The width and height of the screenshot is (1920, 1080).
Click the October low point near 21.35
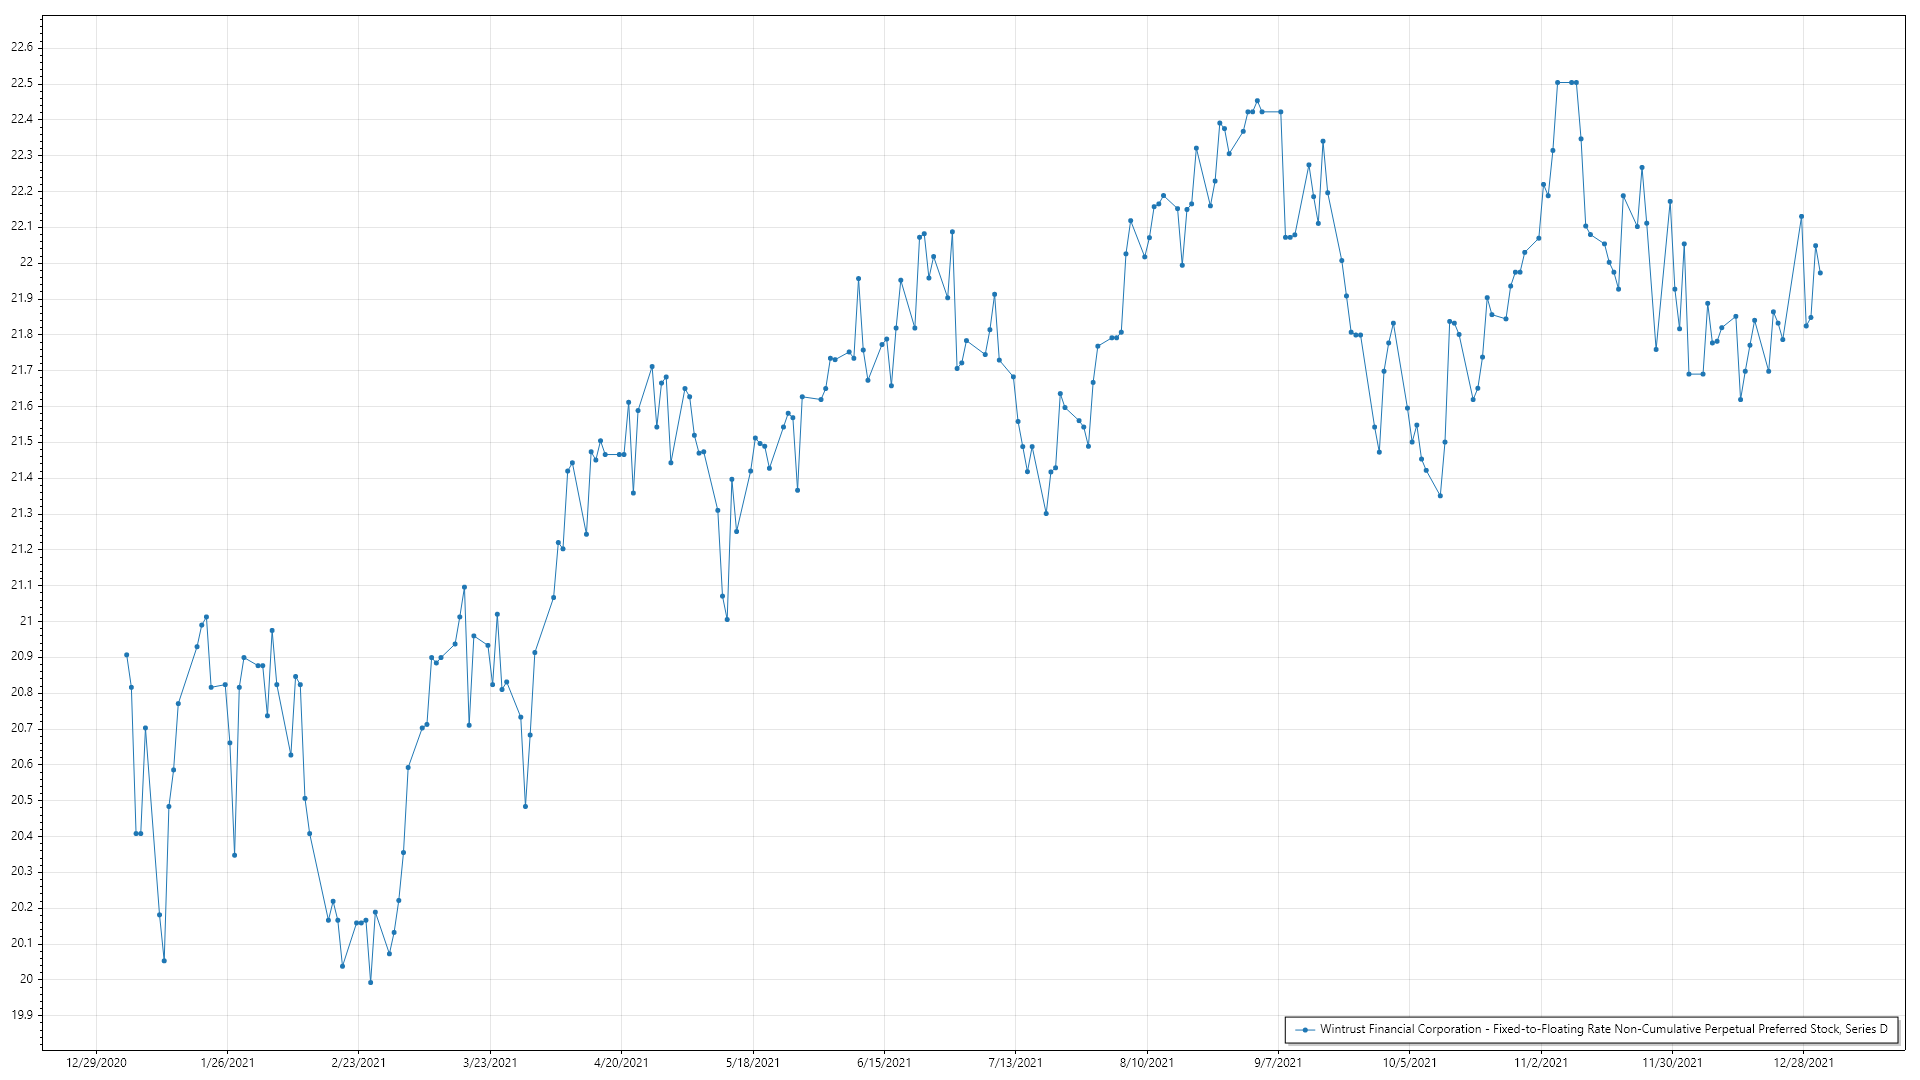coord(1440,495)
